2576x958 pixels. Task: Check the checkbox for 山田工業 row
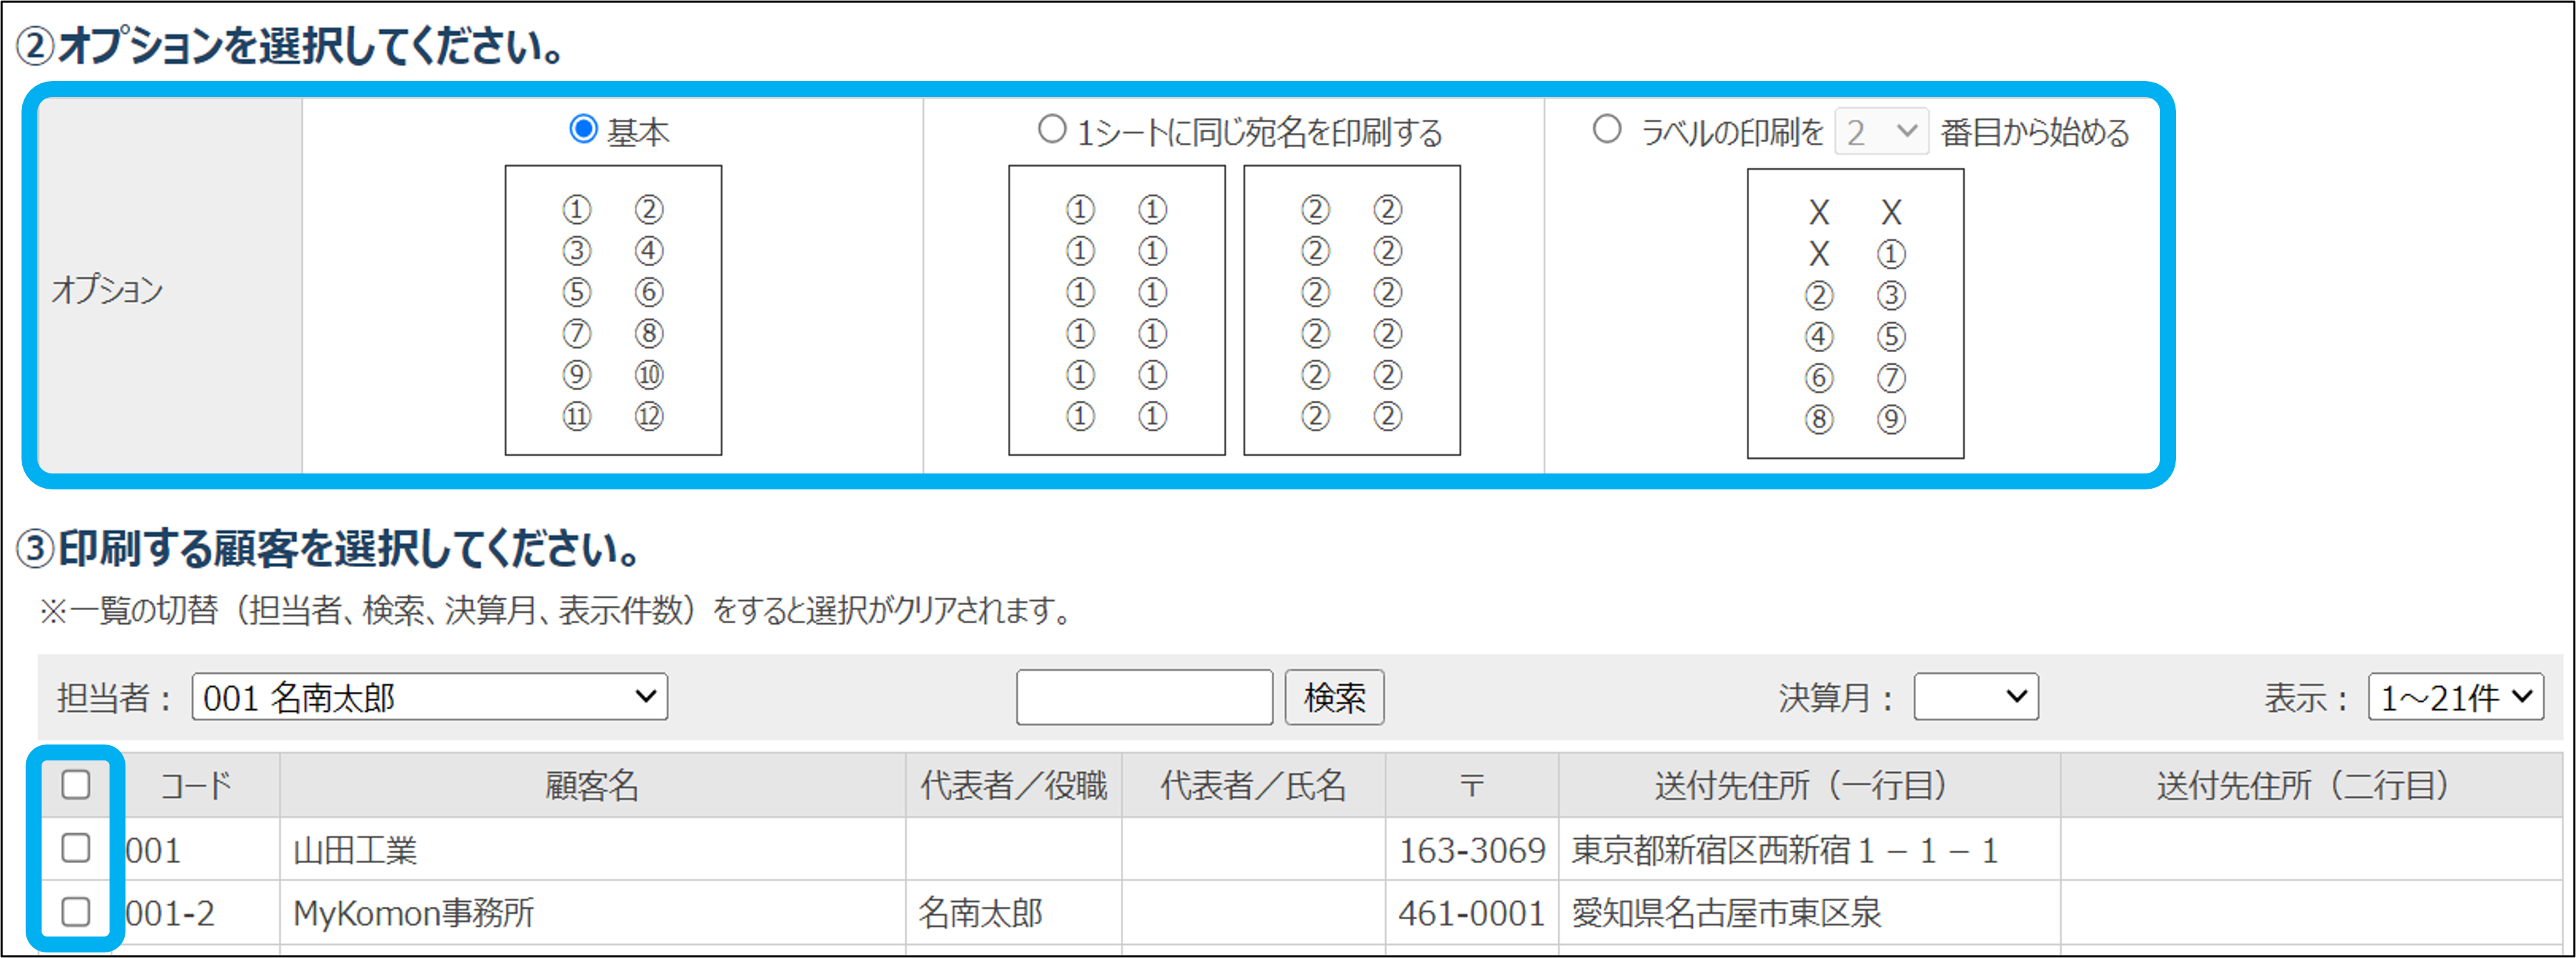click(76, 849)
